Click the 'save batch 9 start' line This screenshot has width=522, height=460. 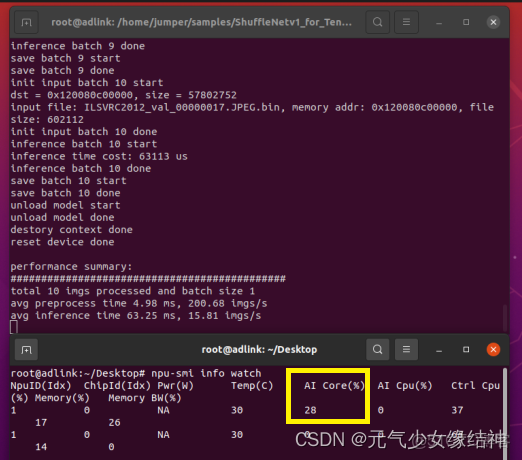click(65, 58)
